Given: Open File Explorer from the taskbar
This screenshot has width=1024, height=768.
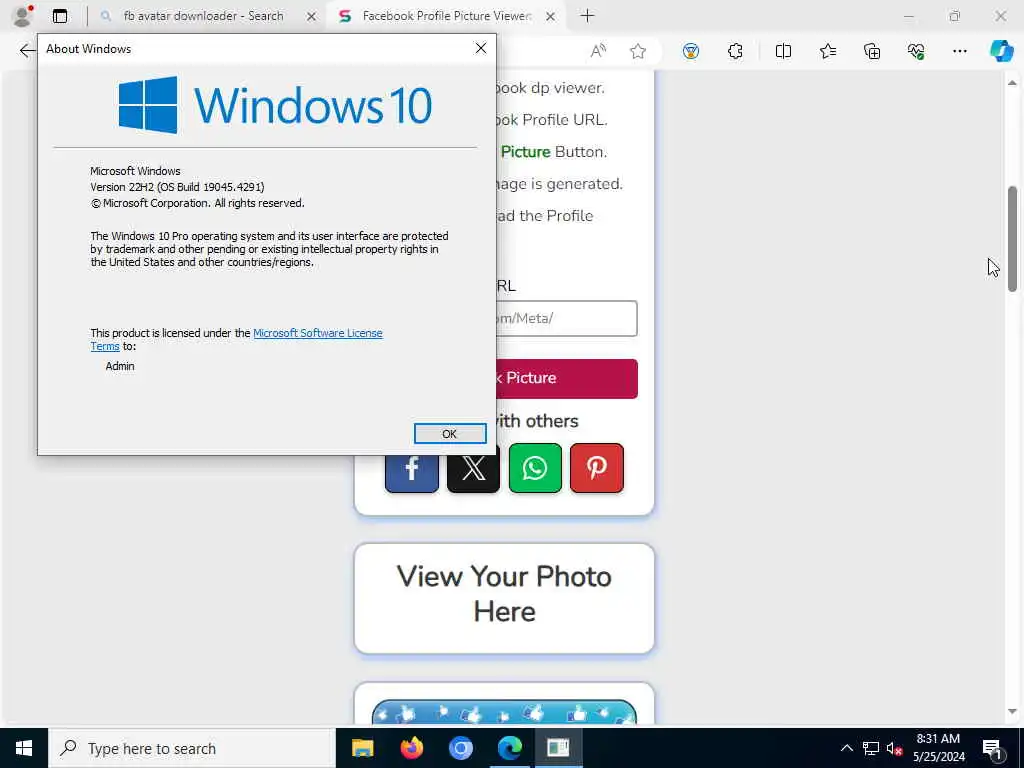Looking at the screenshot, I should 362,748.
